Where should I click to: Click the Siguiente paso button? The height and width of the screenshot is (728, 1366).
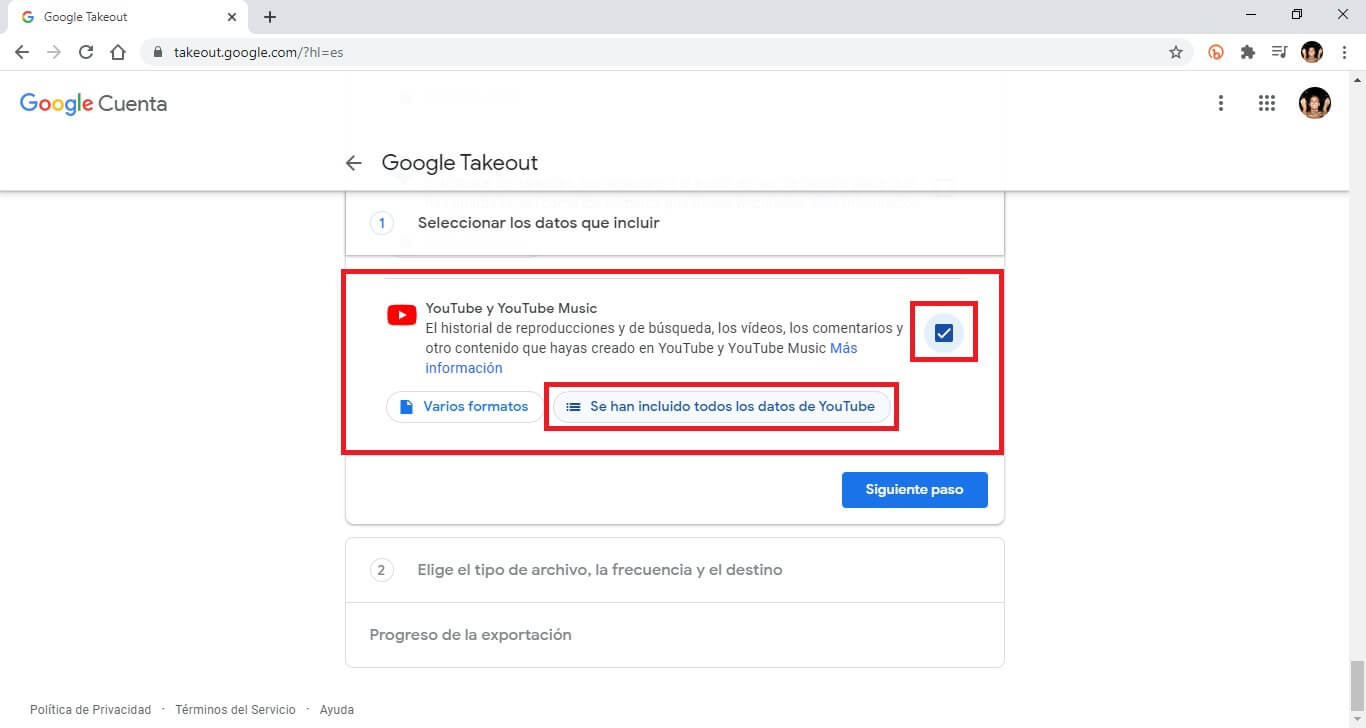point(914,490)
